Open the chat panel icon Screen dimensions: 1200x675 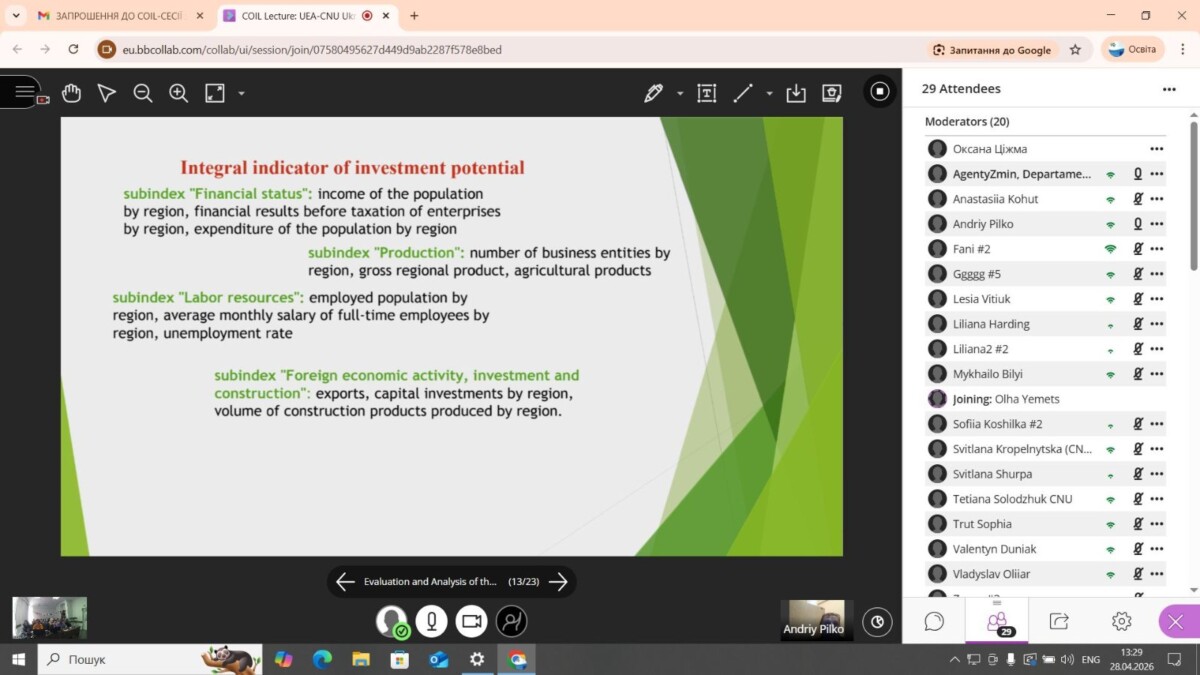934,622
